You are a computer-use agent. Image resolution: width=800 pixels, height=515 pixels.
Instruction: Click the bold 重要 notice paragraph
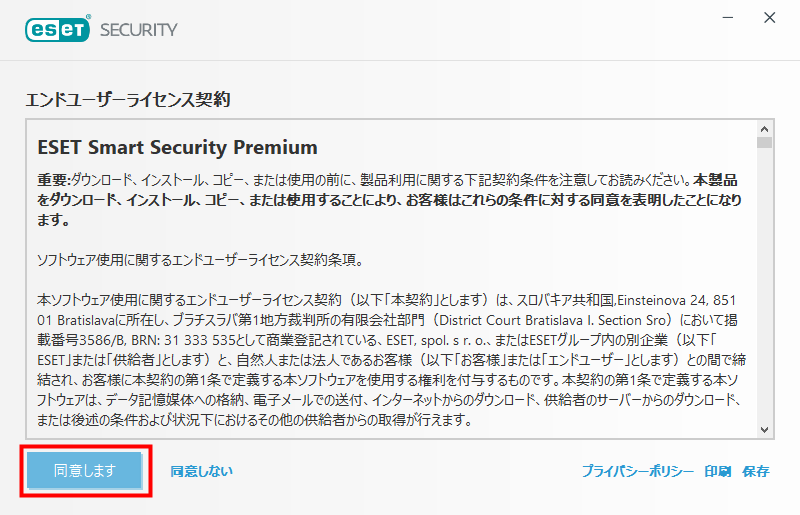point(390,200)
